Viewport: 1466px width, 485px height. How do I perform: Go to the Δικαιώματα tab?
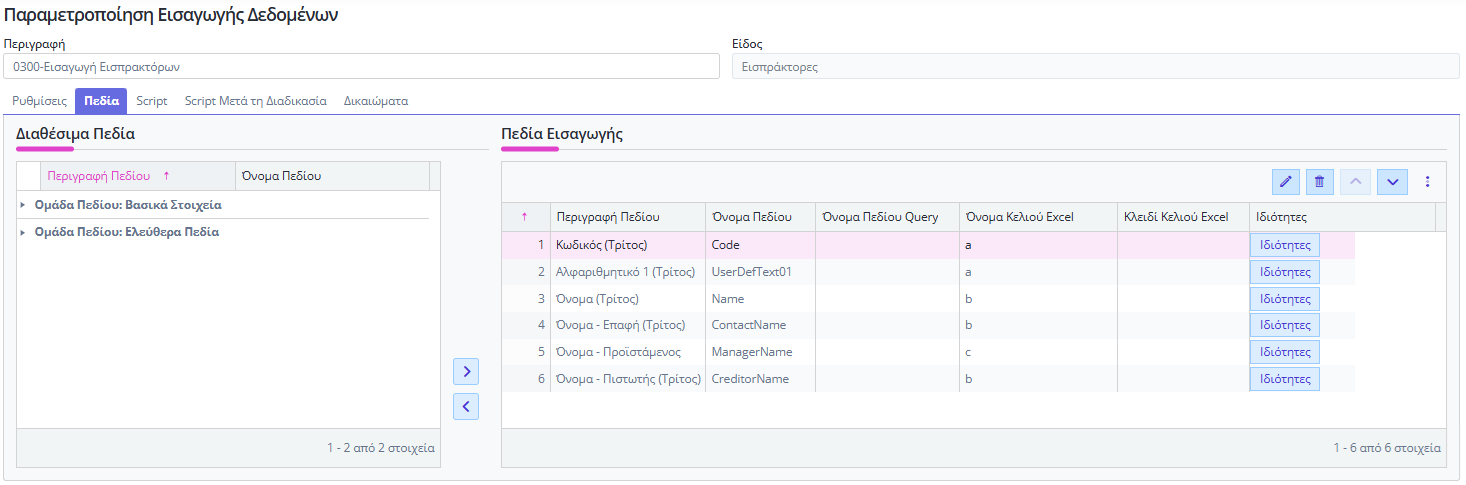tap(375, 101)
